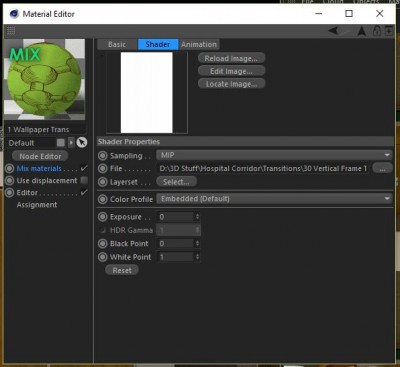Click the Black Point value field

[x=175, y=244]
